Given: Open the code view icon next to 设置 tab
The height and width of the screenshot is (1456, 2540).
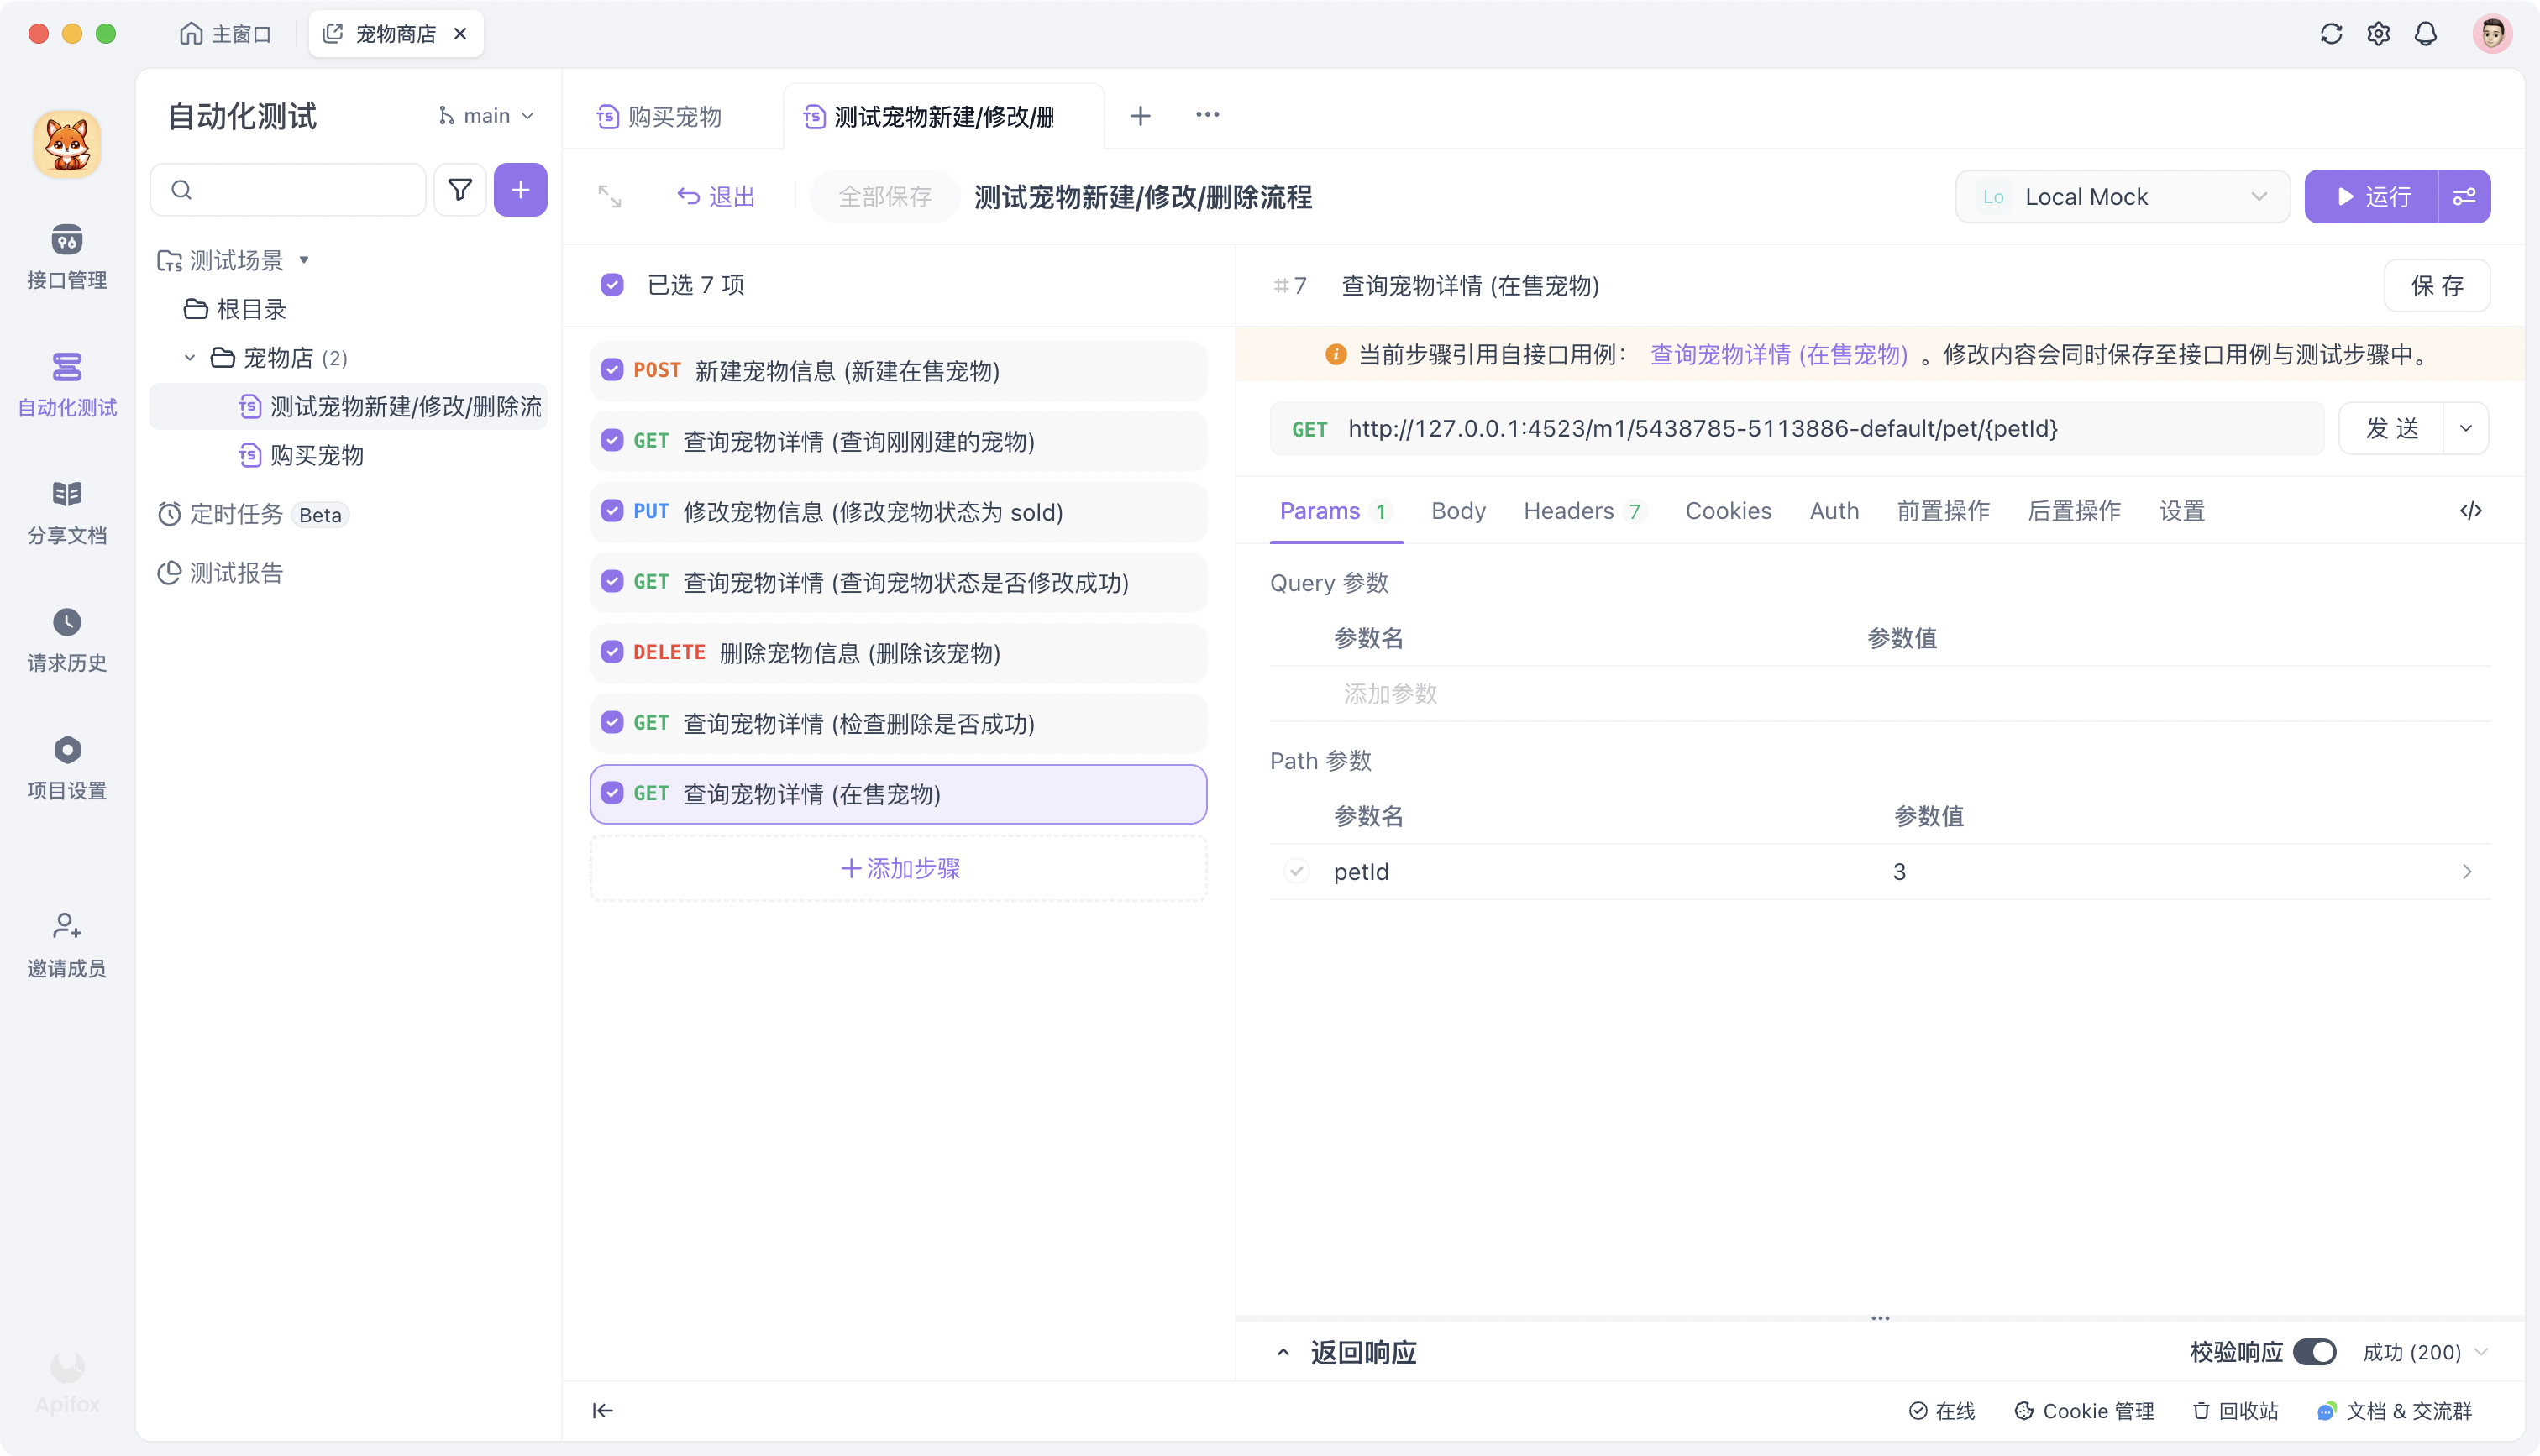Looking at the screenshot, I should click(2472, 510).
